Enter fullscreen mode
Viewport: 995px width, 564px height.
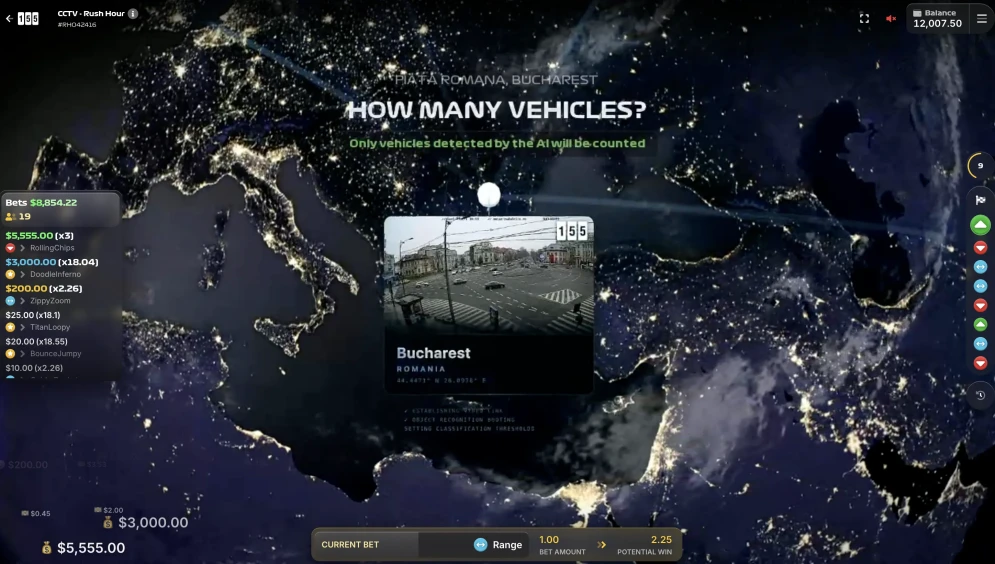[864, 18]
